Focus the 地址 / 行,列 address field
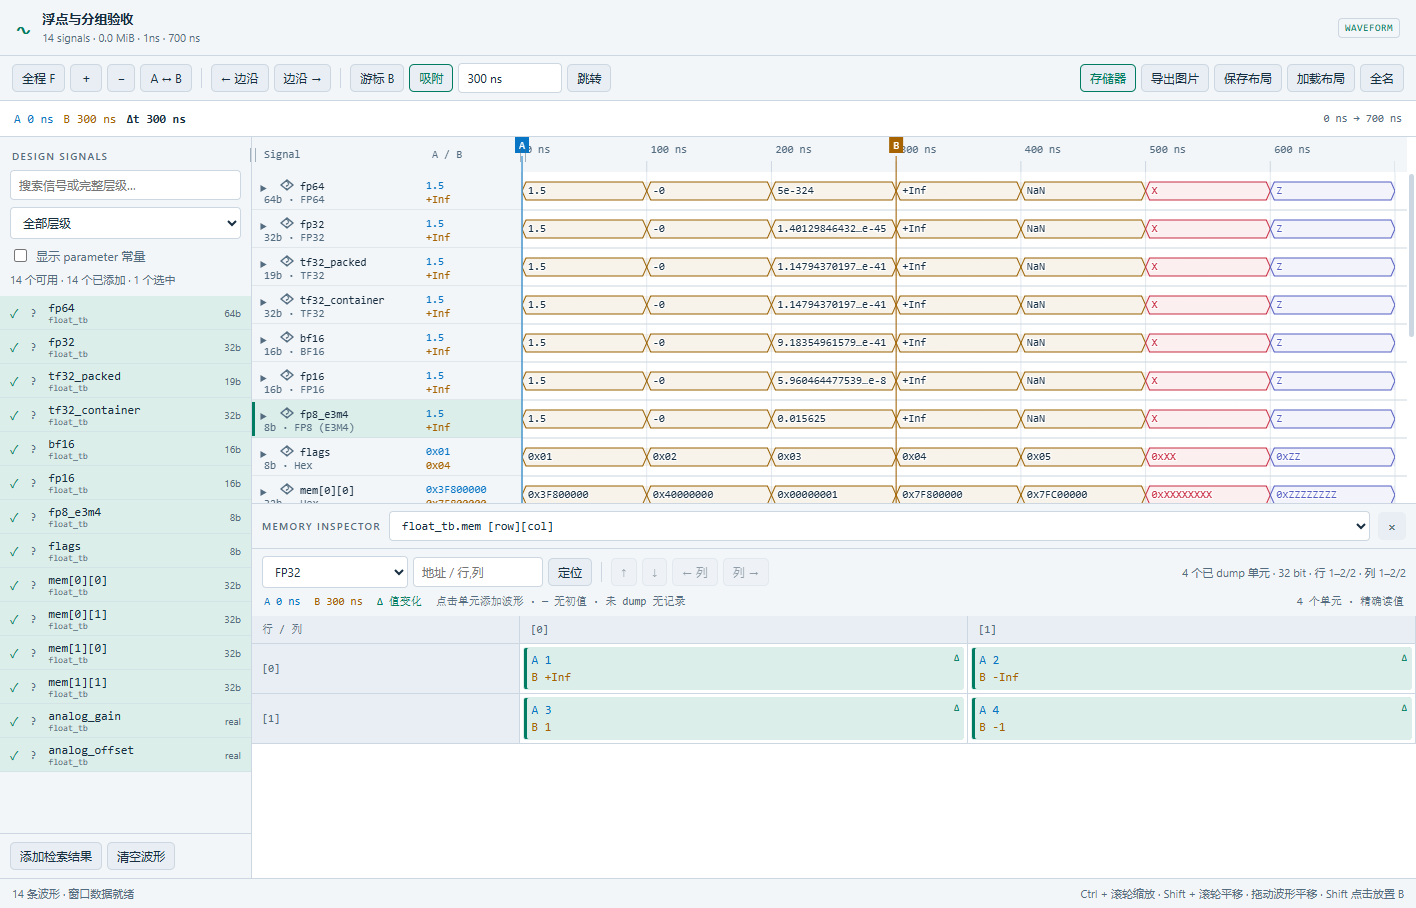This screenshot has width=1416, height=908. click(478, 572)
